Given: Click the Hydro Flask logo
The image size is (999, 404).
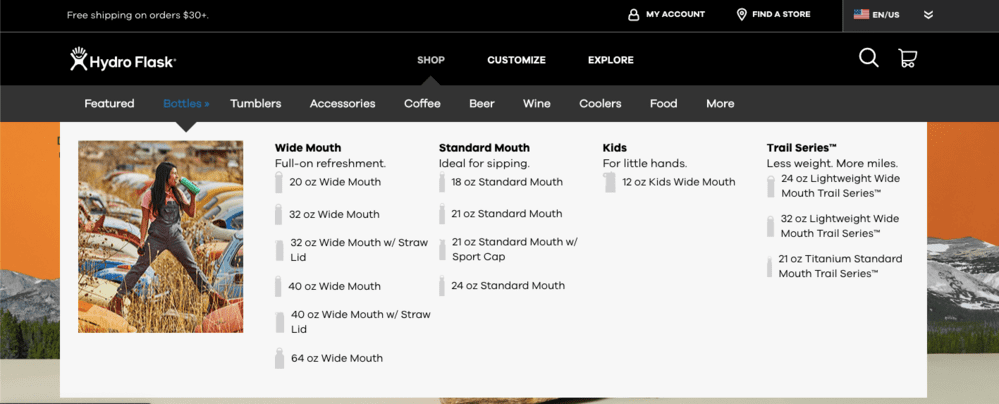Looking at the screenshot, I should click(x=123, y=59).
